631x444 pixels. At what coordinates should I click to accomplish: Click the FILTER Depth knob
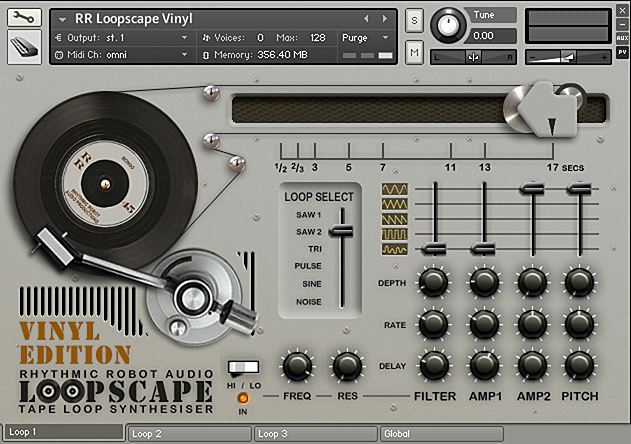434,283
